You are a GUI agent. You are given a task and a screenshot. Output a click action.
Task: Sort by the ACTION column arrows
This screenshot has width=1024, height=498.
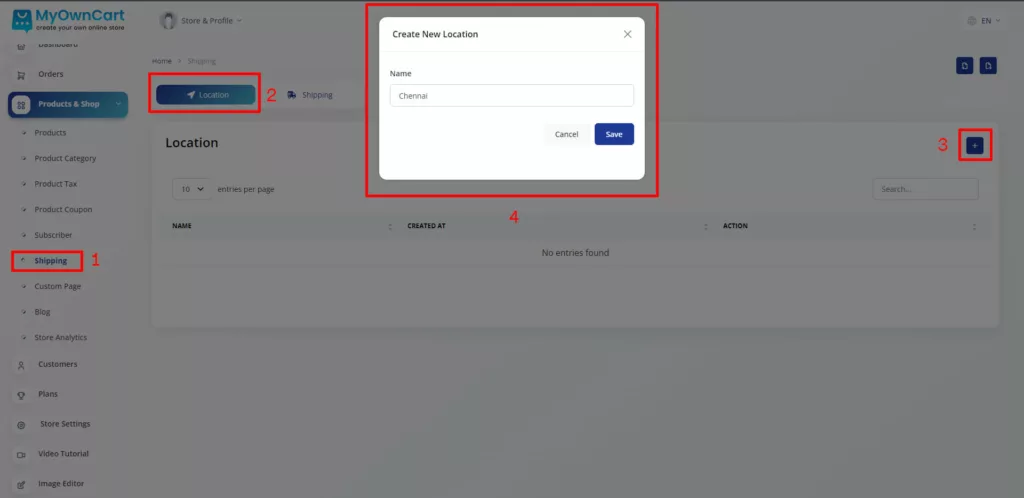[974, 226]
